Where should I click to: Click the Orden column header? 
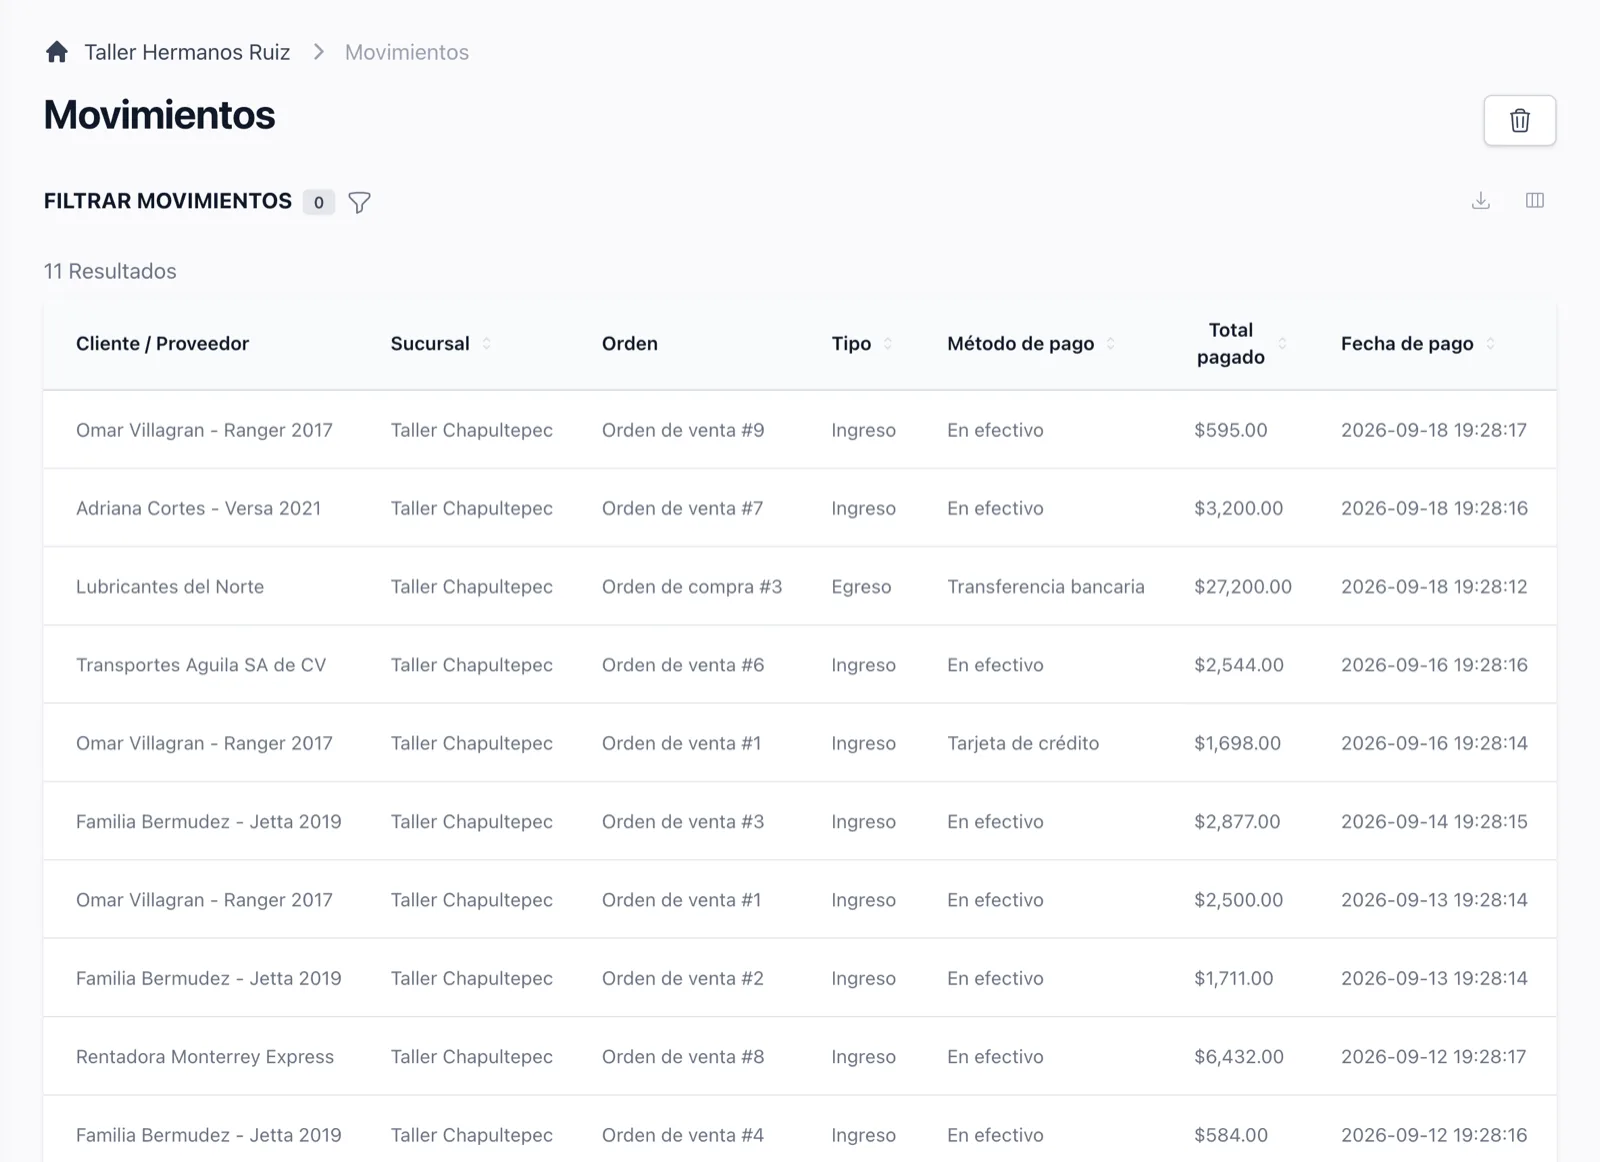(630, 343)
